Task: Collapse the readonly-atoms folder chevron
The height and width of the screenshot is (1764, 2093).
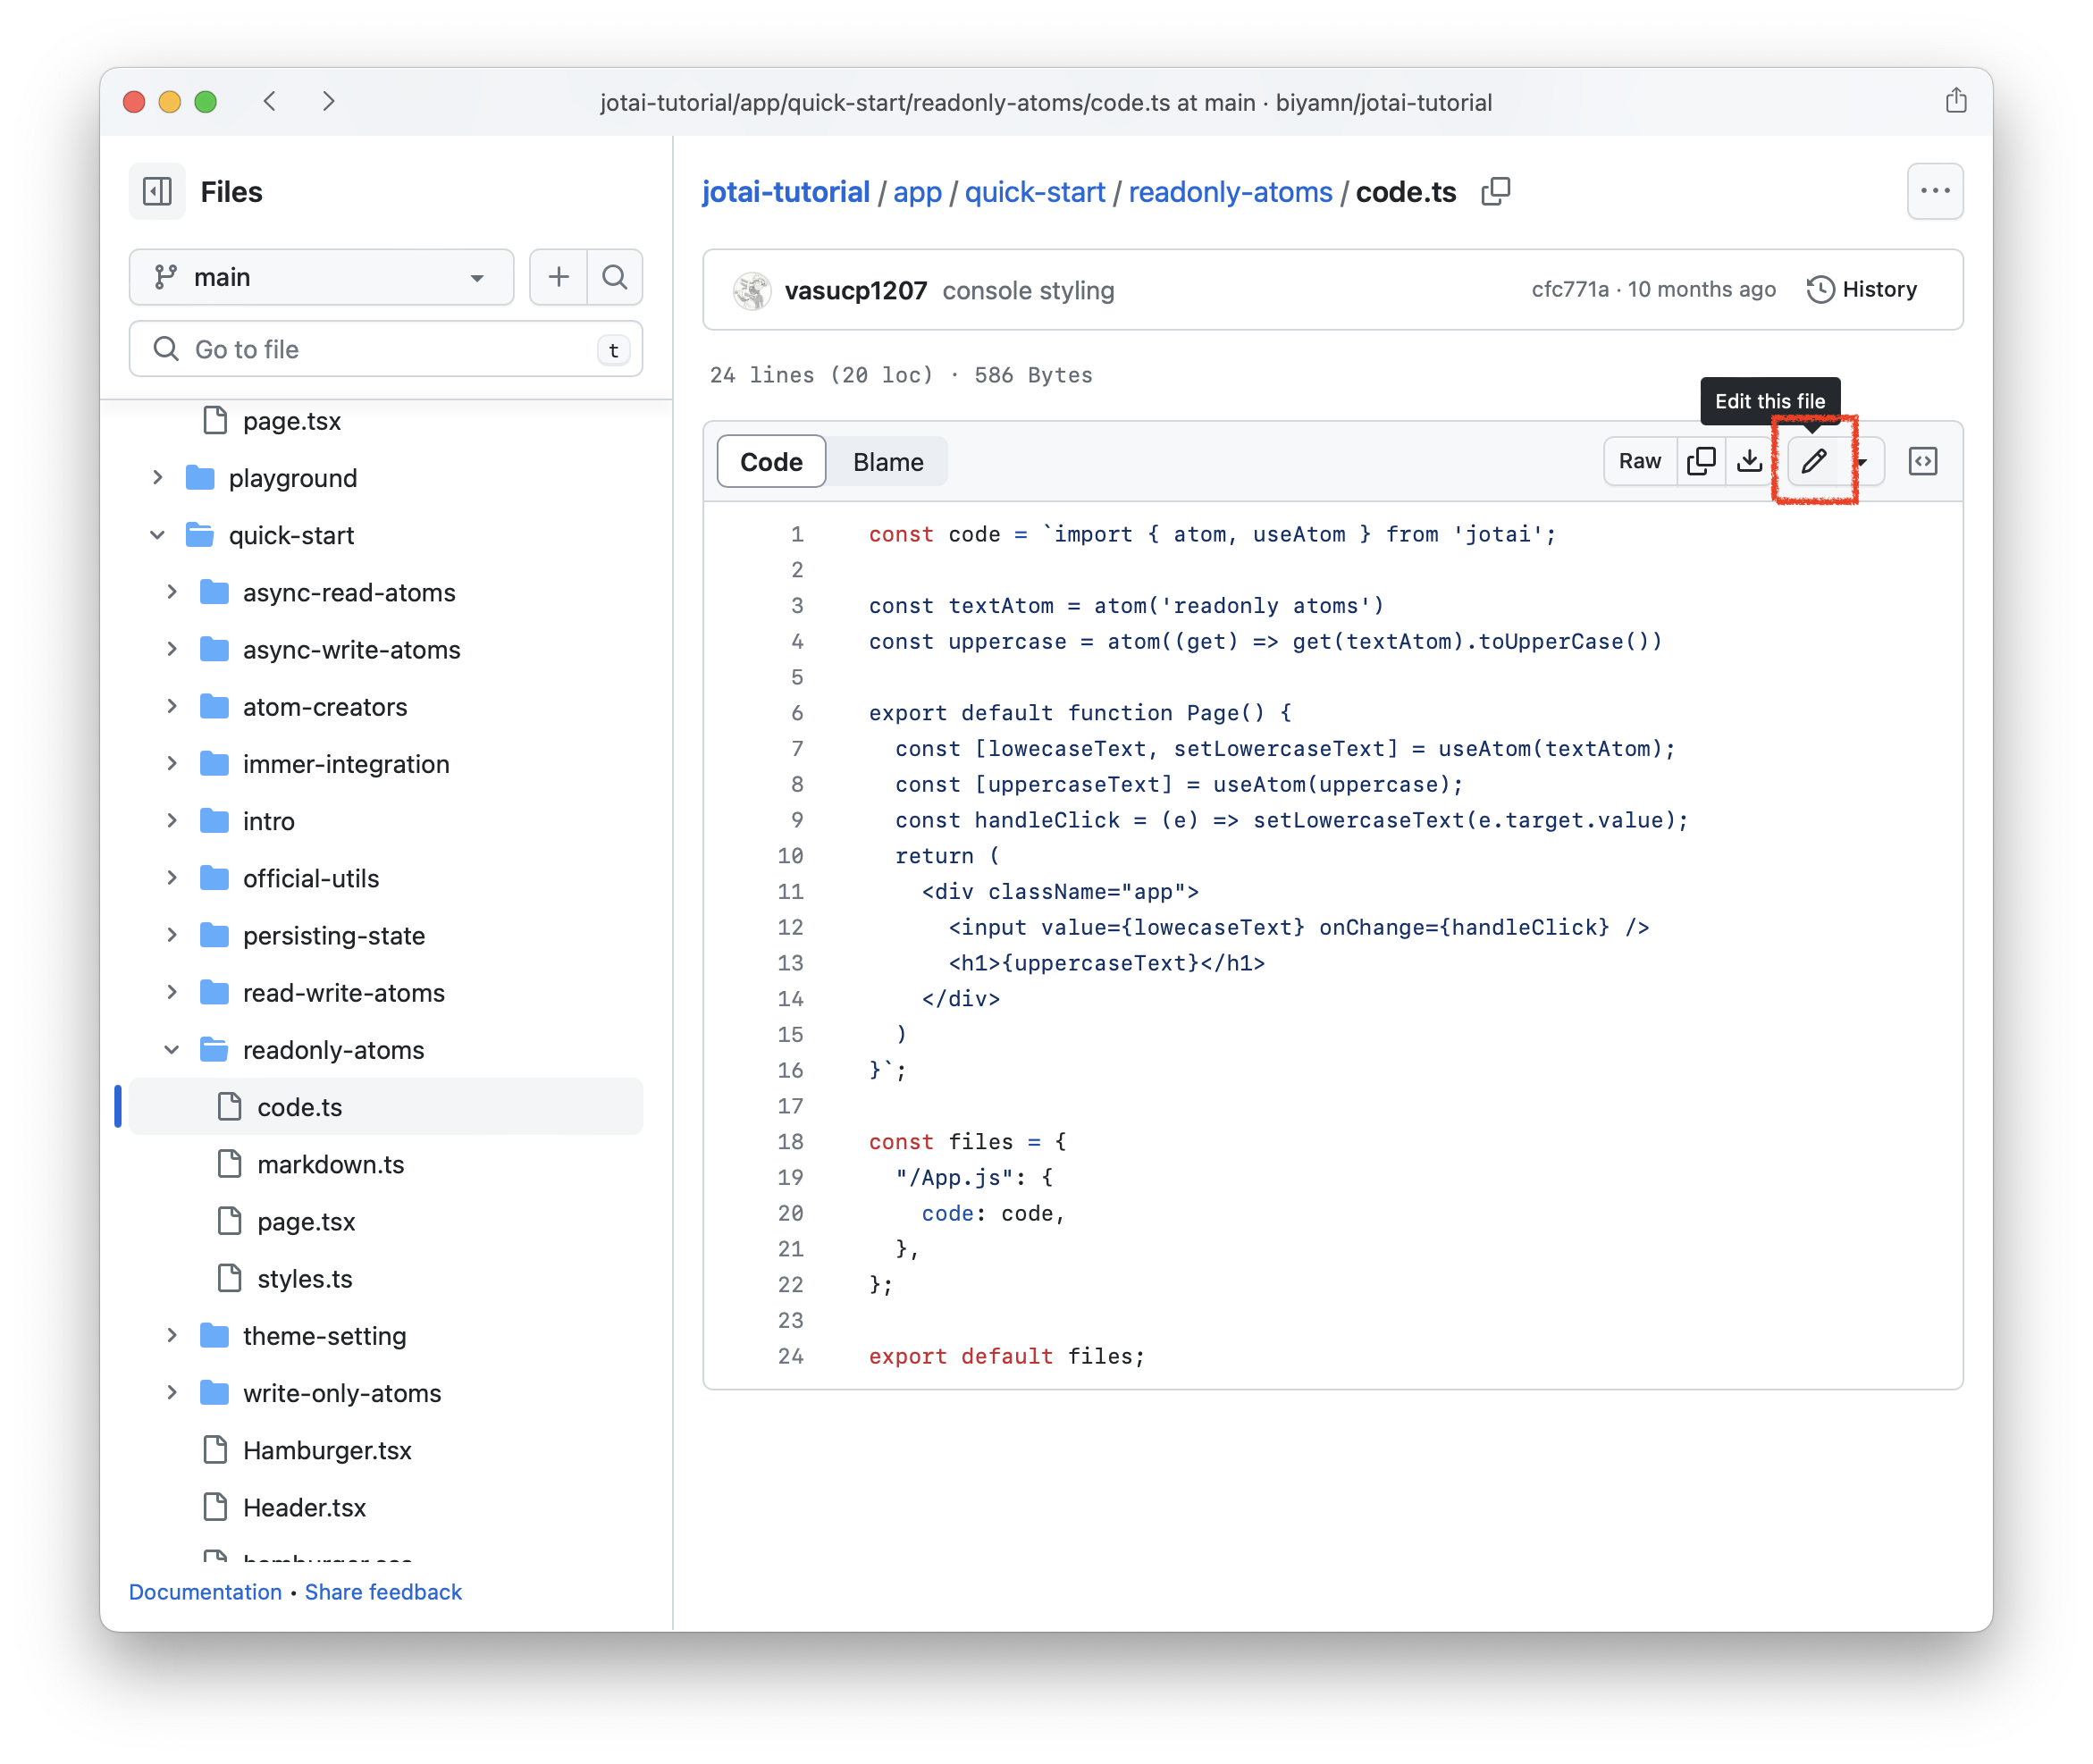Action: point(172,1050)
